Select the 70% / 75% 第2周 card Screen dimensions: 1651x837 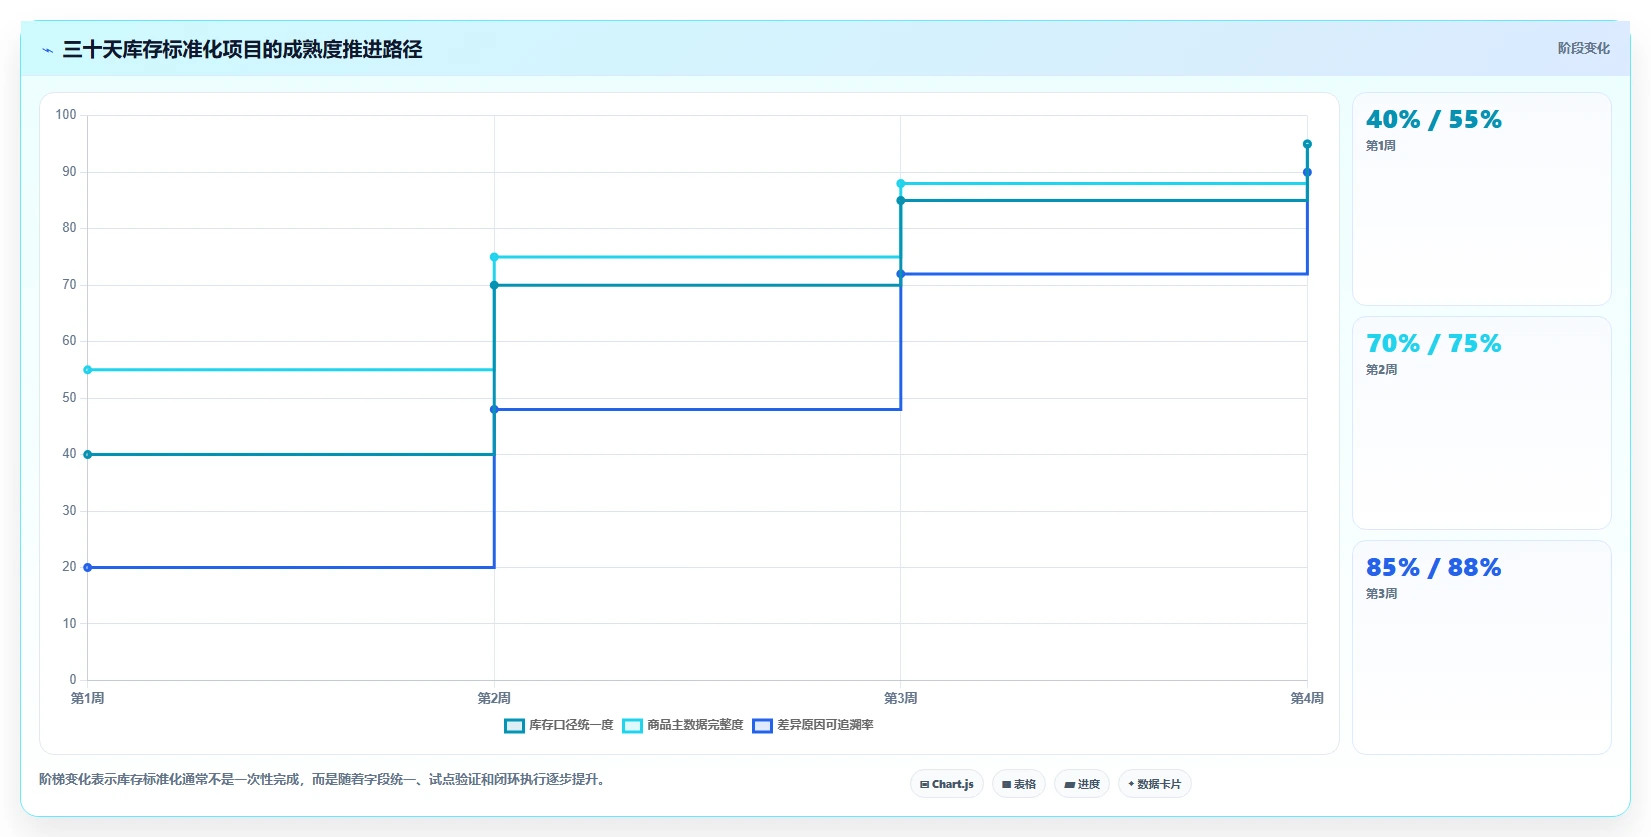[1482, 423]
